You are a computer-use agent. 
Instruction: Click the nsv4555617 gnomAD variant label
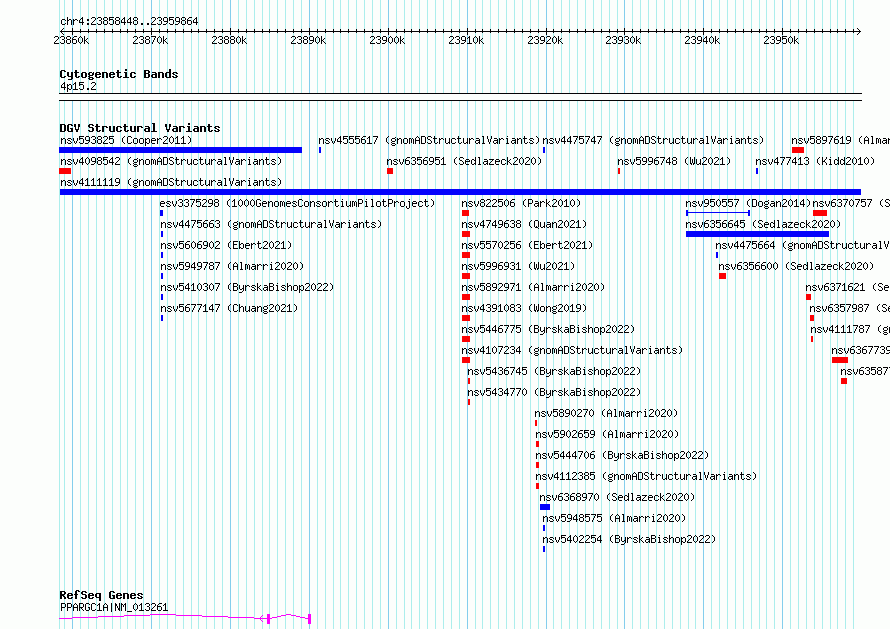click(x=429, y=140)
